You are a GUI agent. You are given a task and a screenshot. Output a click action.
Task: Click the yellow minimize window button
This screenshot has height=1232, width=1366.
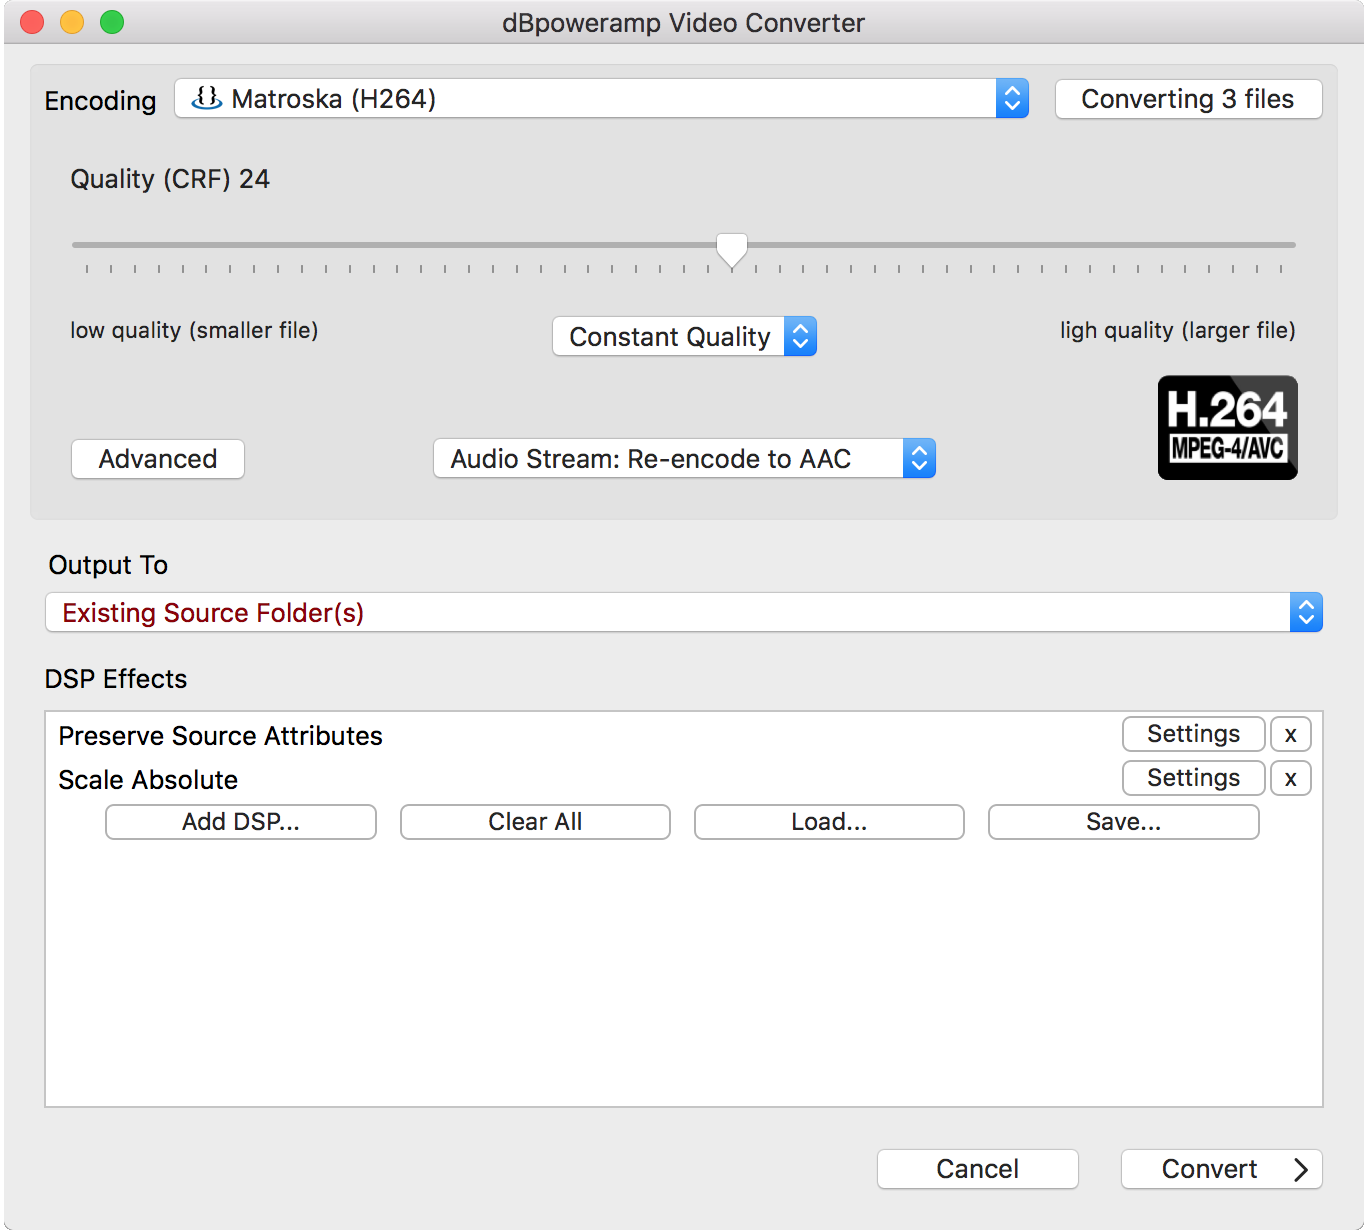point(72,22)
